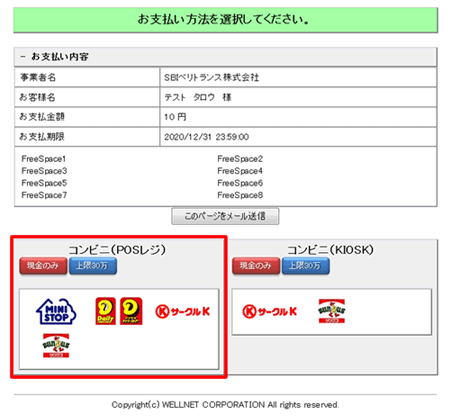Choose the コンビニ(POSレジ) payment heading
The height and width of the screenshot is (416, 450).
click(x=117, y=250)
